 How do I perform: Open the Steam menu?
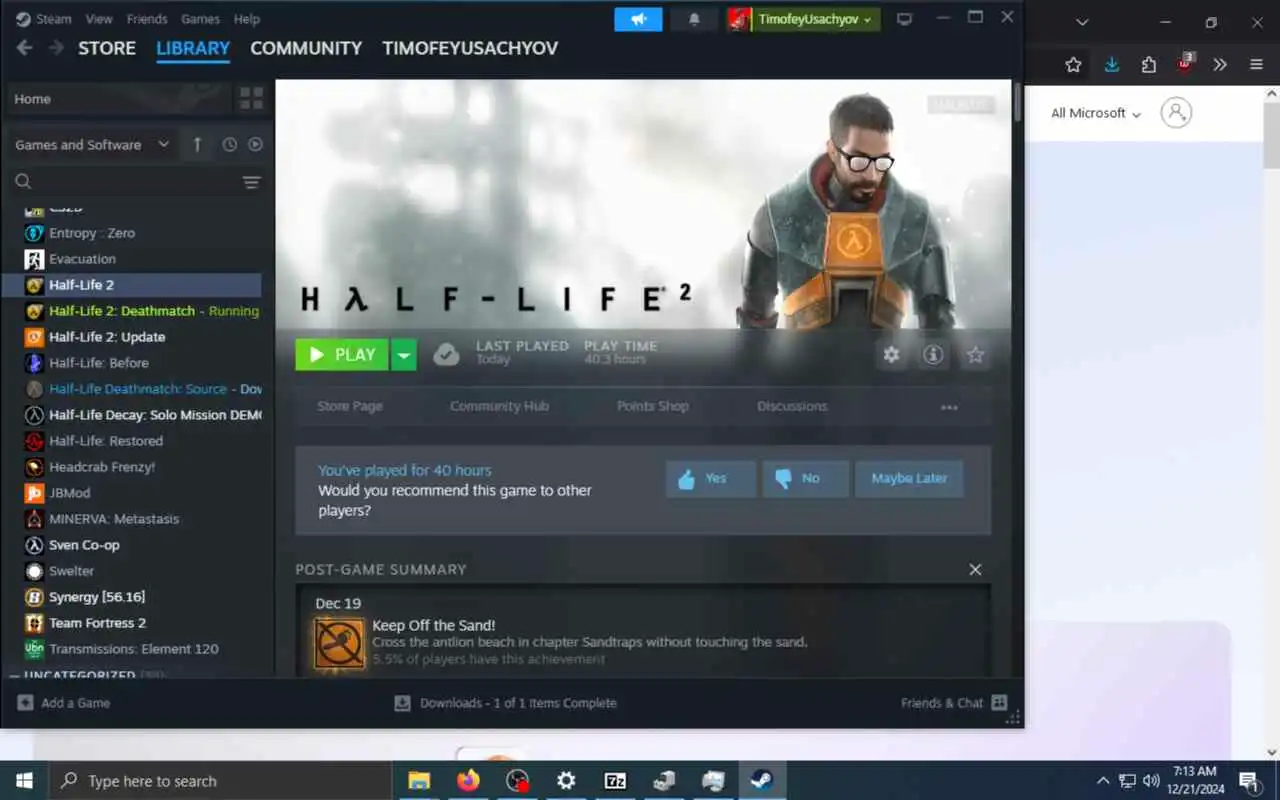(x=44, y=19)
